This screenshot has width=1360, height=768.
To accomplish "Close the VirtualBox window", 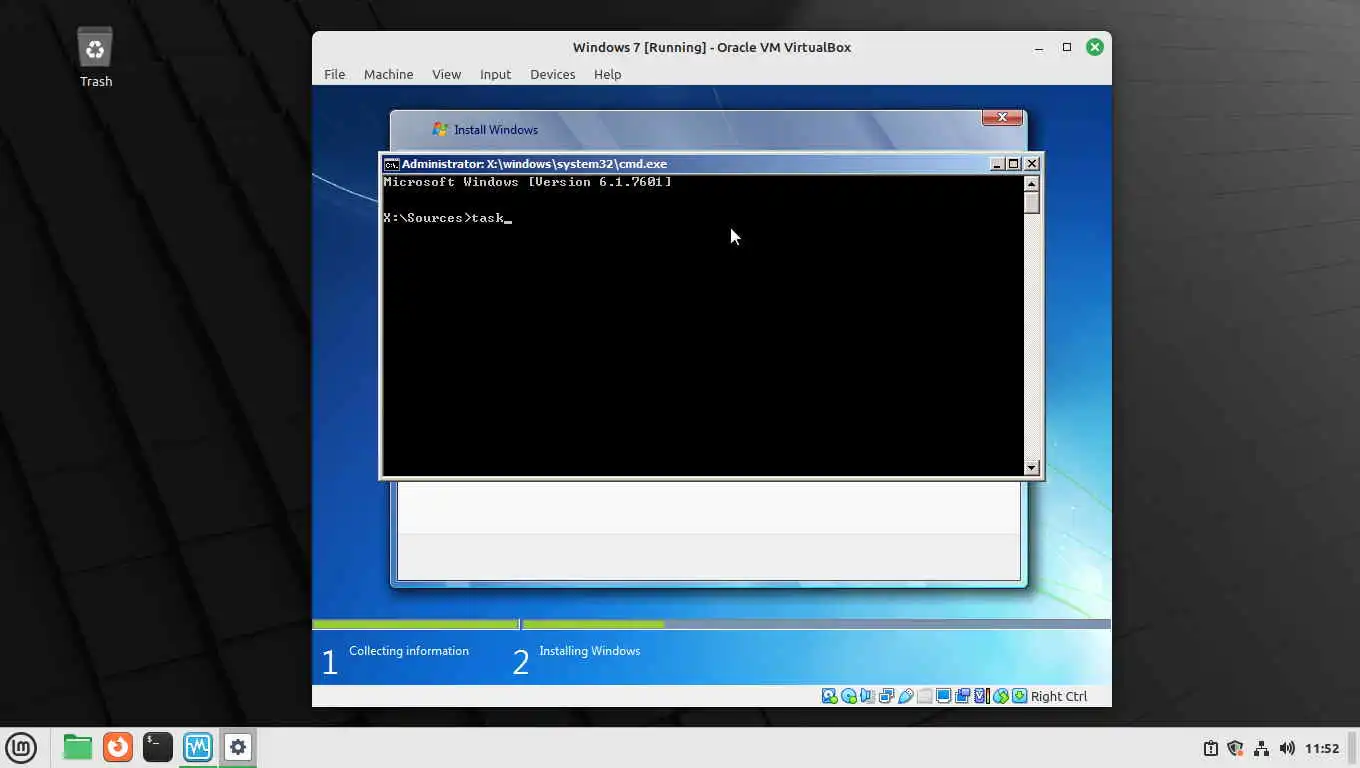I will (x=1095, y=47).
